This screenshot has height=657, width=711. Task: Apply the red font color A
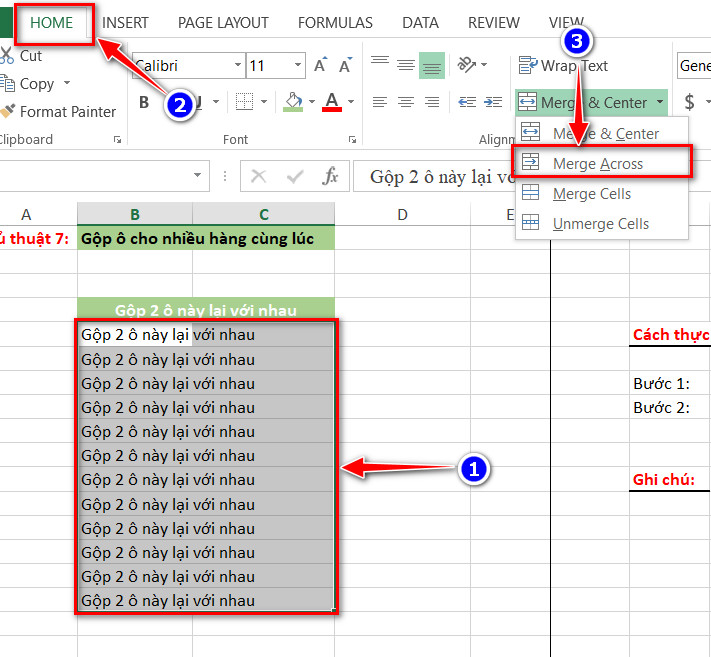click(x=332, y=102)
